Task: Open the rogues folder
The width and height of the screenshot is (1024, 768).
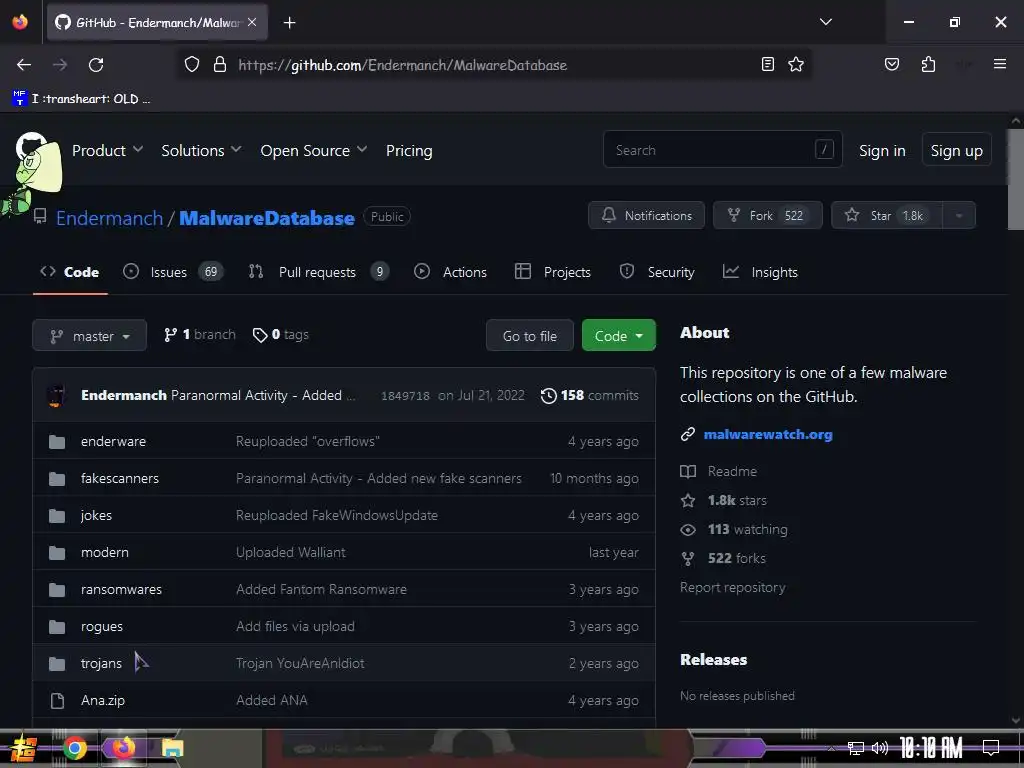Action: pos(101,626)
